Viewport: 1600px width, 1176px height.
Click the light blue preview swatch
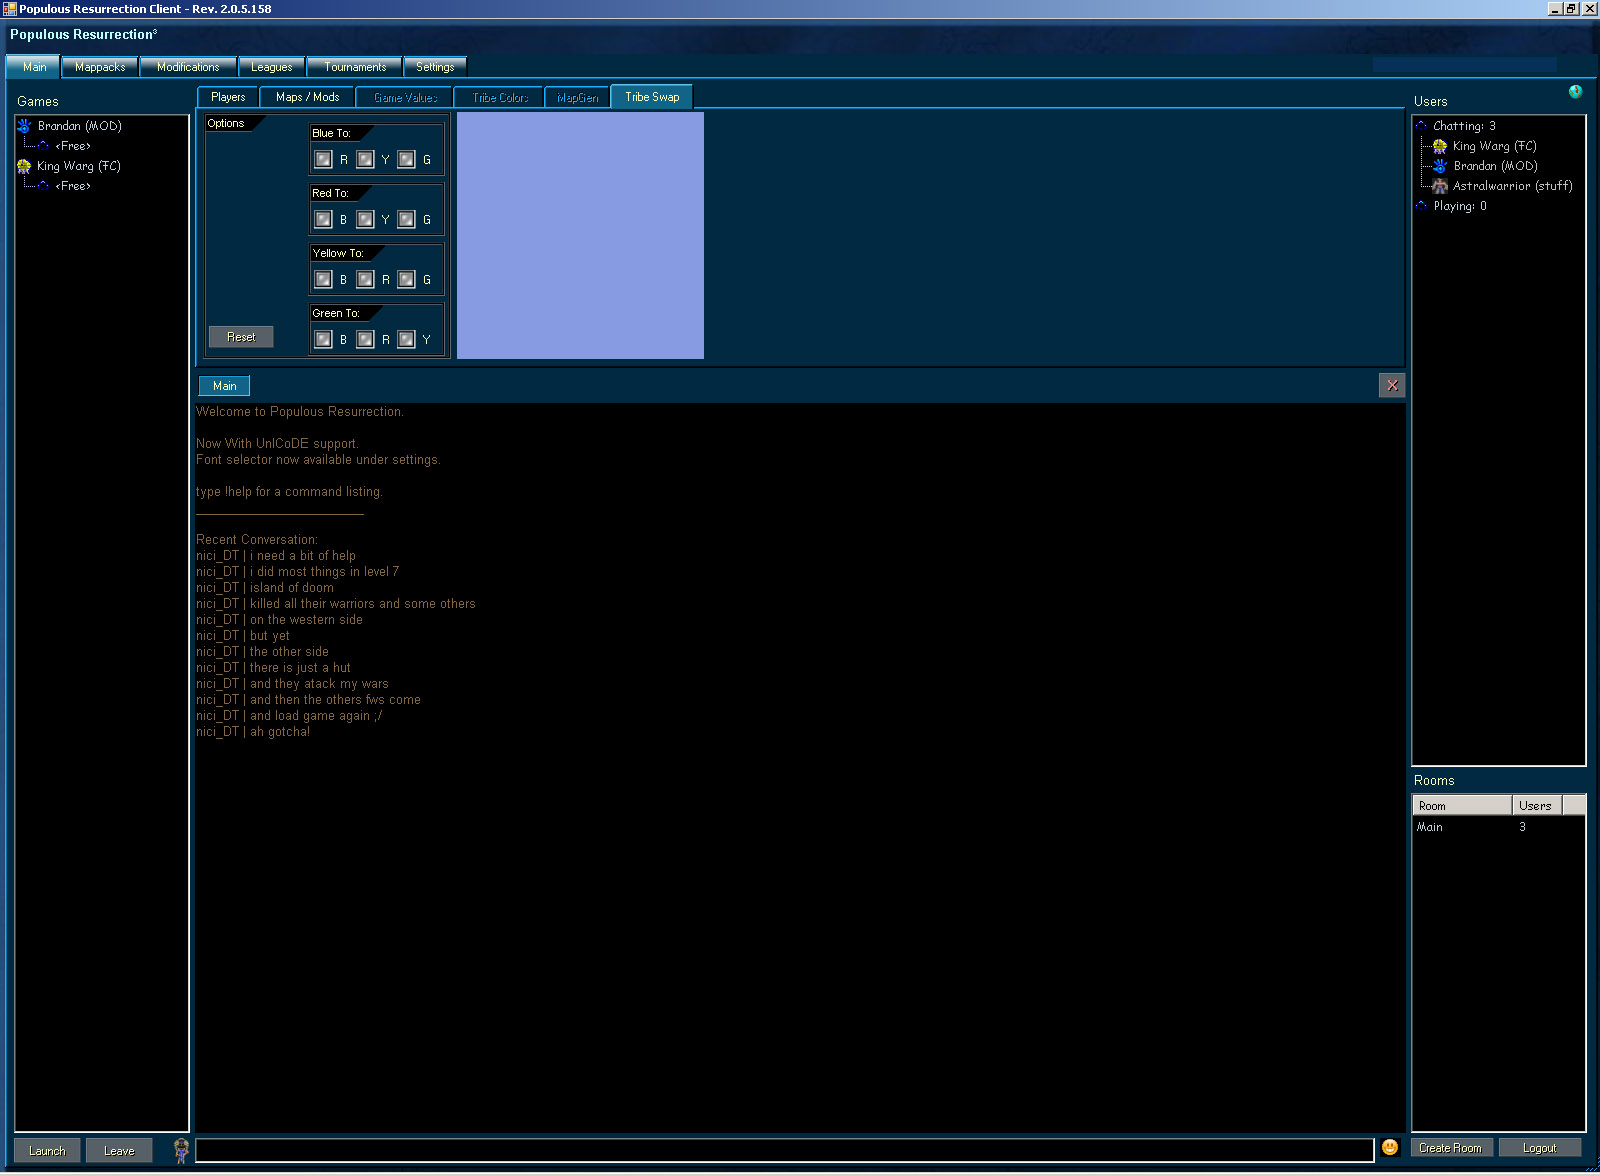(580, 235)
